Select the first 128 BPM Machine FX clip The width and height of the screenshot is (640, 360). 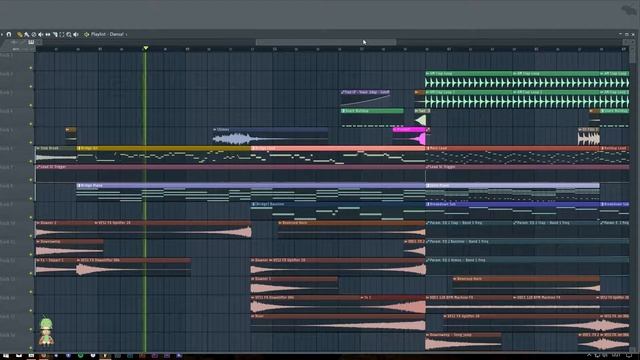click(469, 304)
